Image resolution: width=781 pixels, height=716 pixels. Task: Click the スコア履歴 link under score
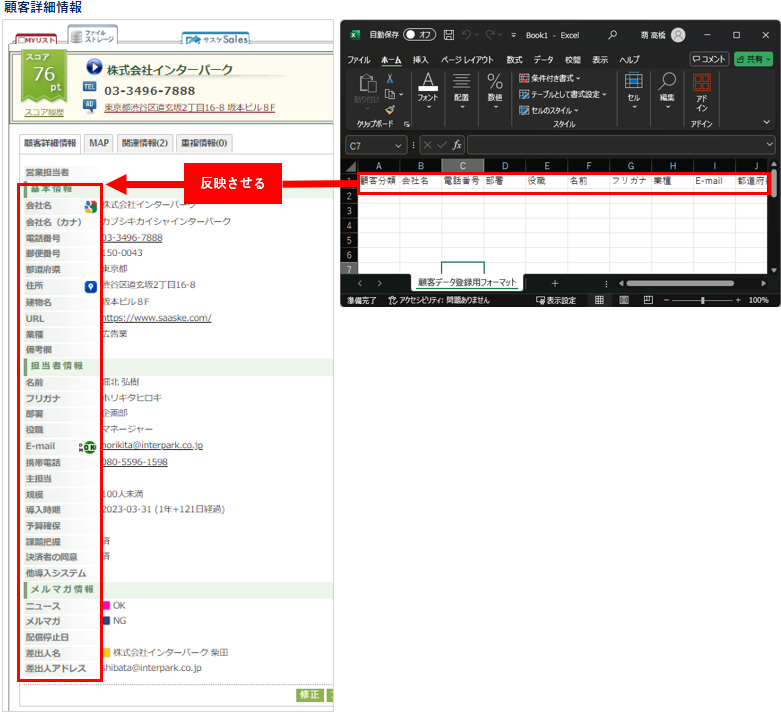click(44, 112)
